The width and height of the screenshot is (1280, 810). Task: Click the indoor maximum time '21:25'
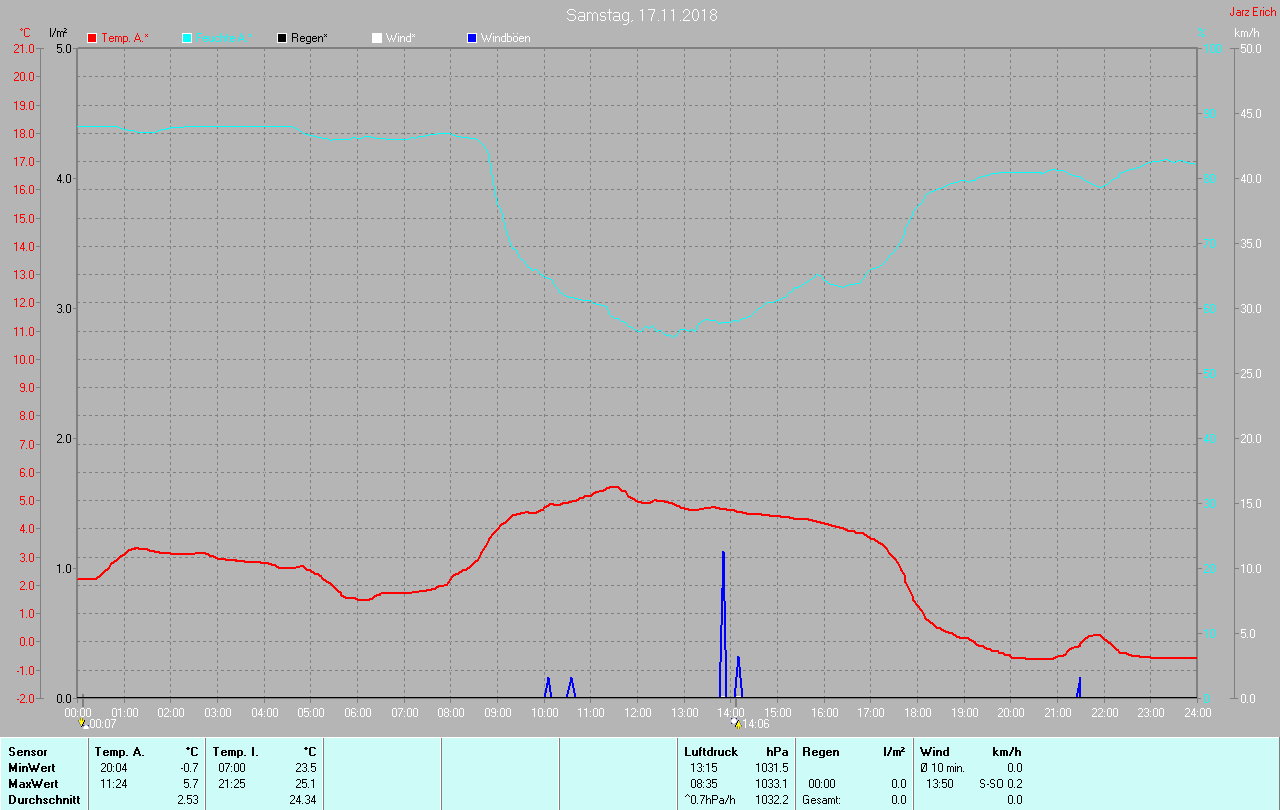pyautogui.click(x=232, y=783)
